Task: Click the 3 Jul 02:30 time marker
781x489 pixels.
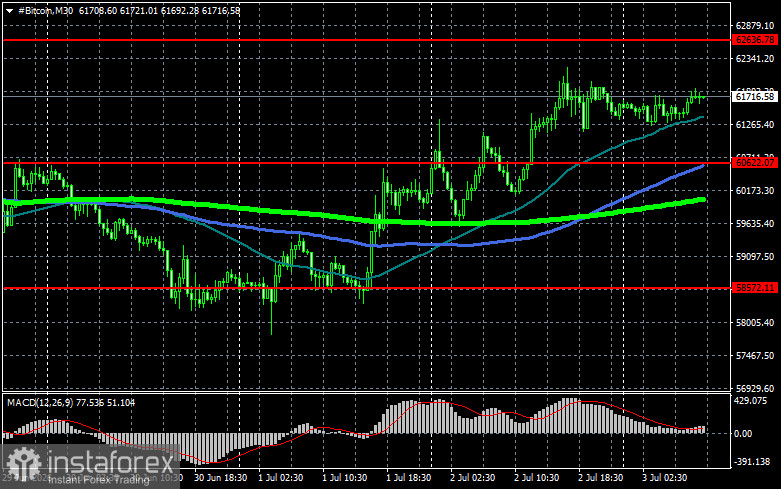Action: 664,478
